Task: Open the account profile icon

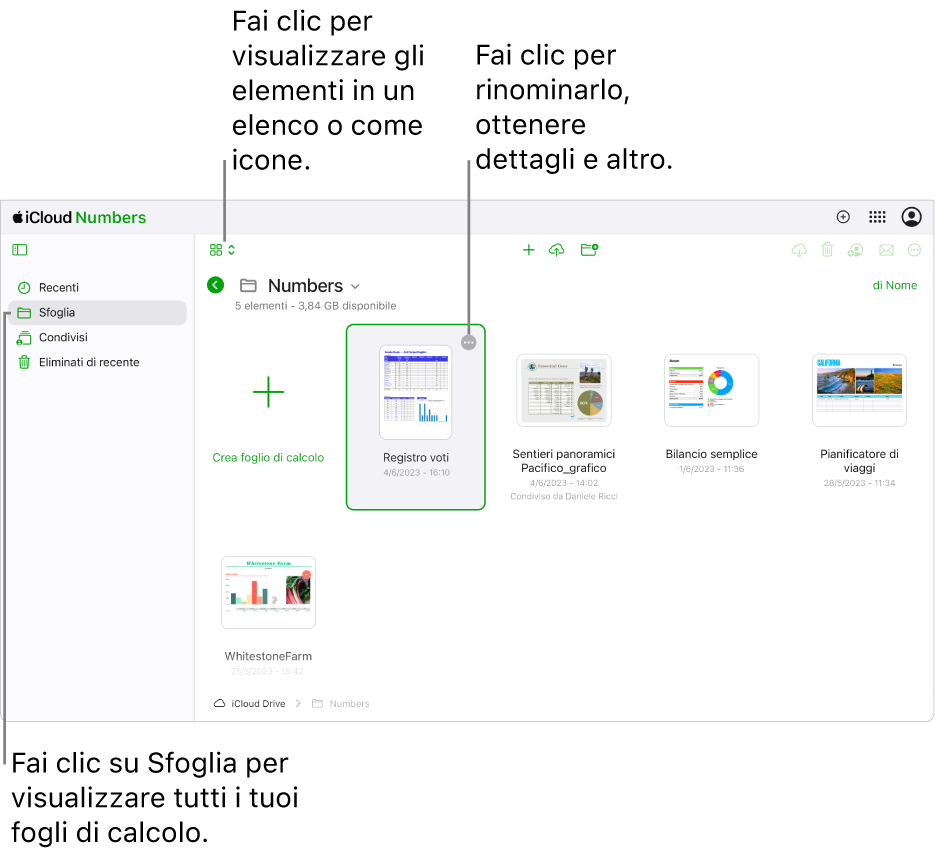Action: tap(913, 217)
